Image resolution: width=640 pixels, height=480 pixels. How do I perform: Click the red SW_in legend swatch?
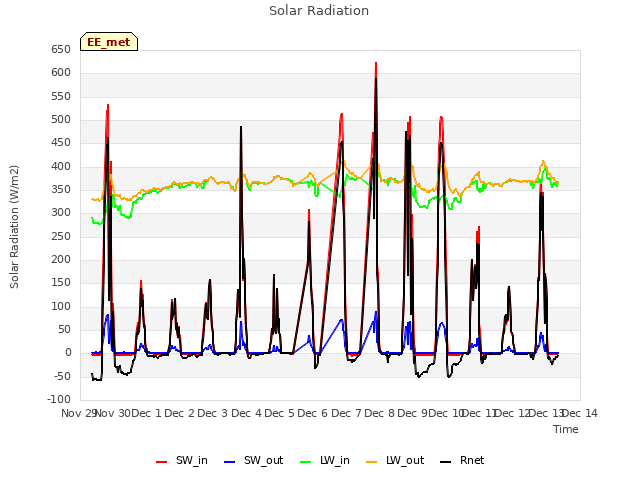[162, 462]
